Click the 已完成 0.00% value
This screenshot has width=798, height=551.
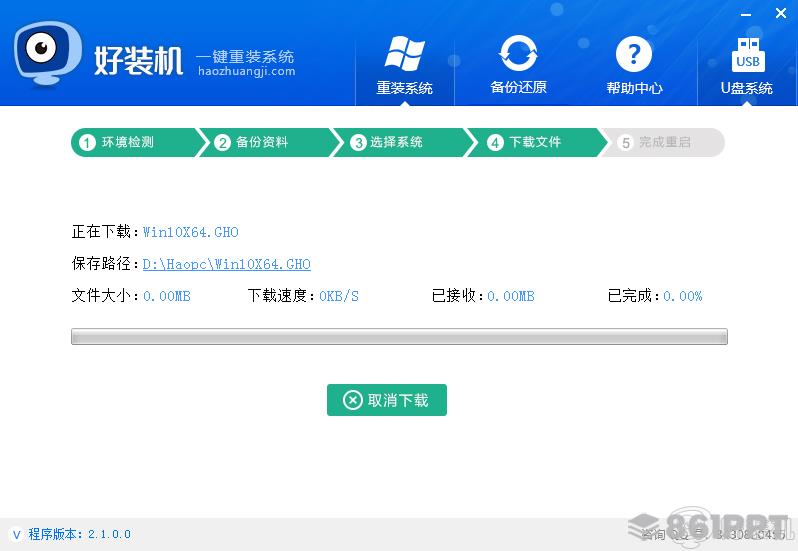(x=682, y=296)
